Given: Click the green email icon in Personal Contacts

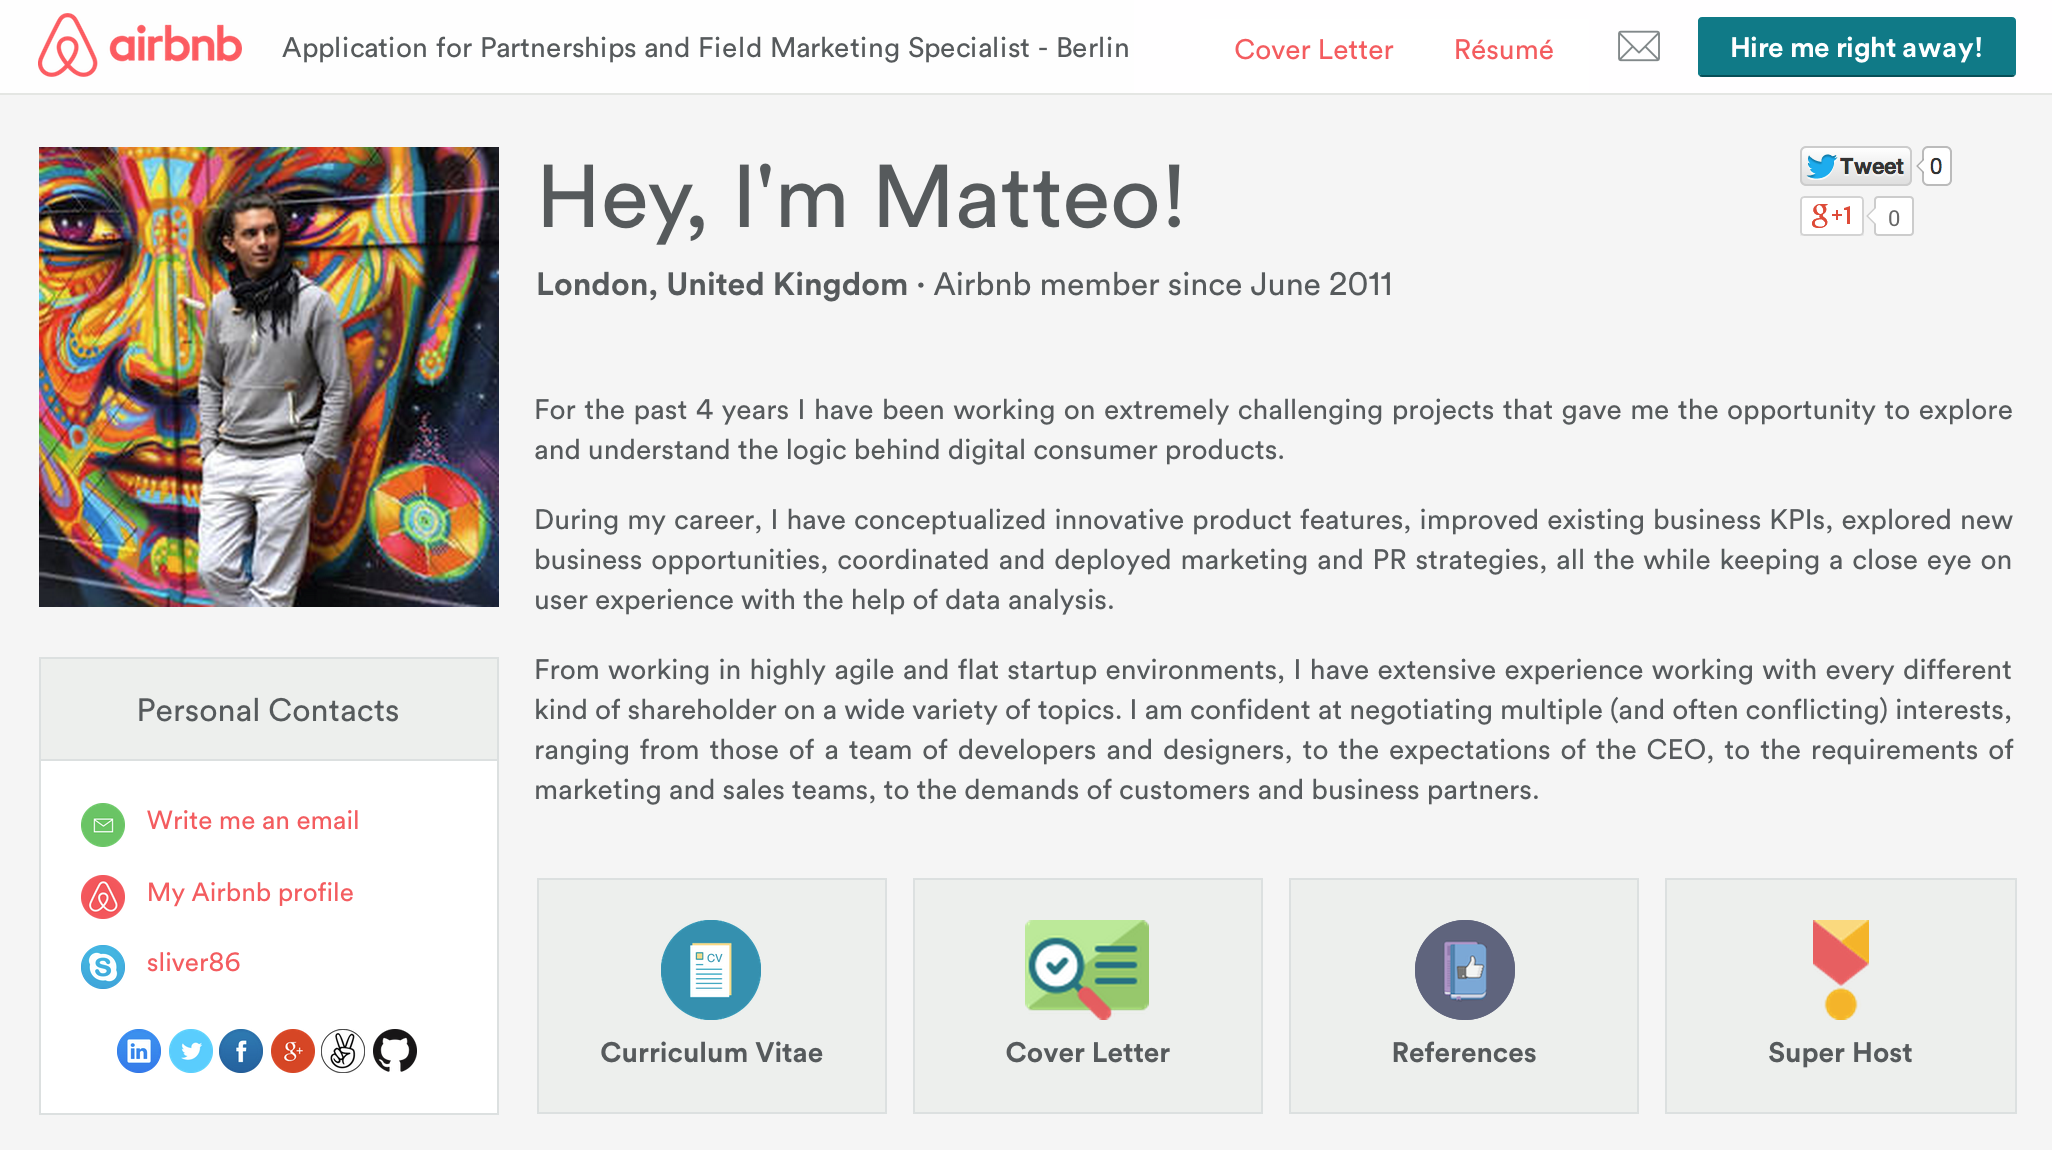Looking at the screenshot, I should [103, 824].
